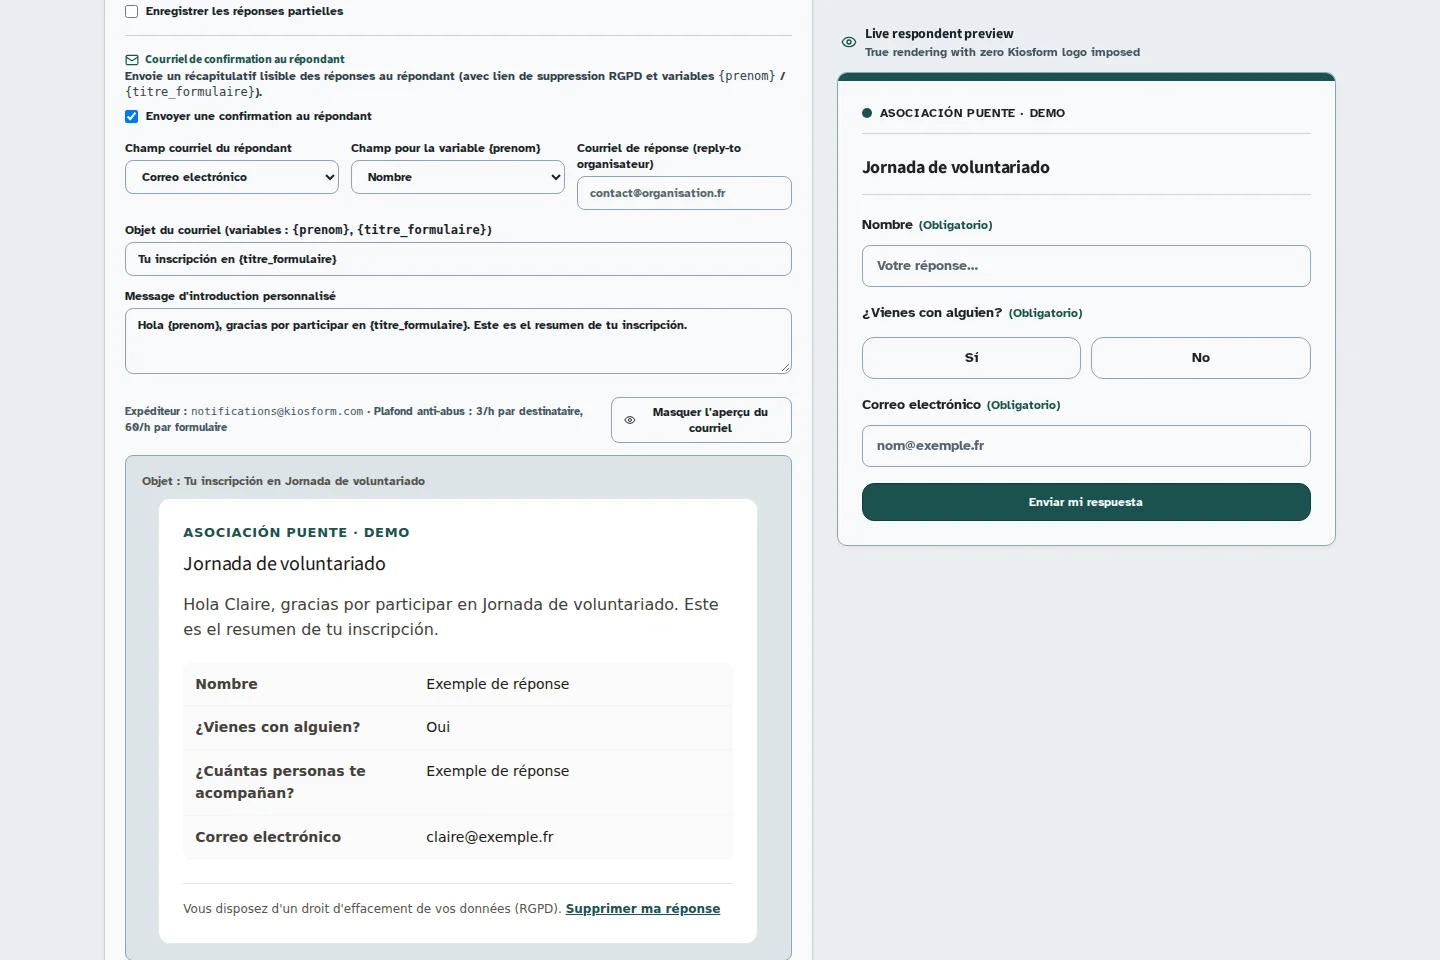Click the Message d'introduction textarea
Screen dimensions: 1440x960
pos(458,341)
